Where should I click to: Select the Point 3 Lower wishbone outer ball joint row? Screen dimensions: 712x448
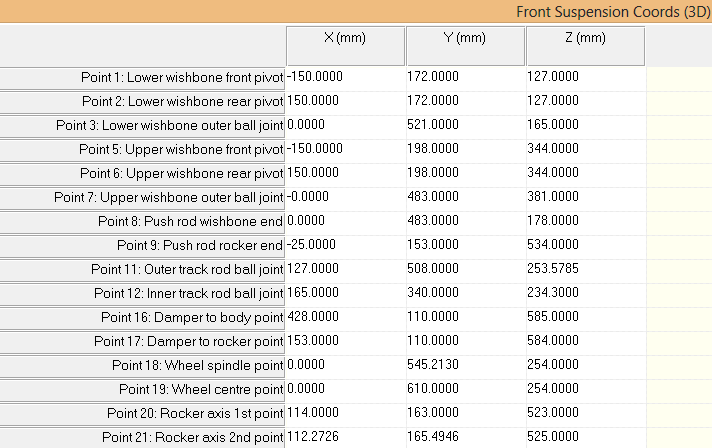point(143,125)
